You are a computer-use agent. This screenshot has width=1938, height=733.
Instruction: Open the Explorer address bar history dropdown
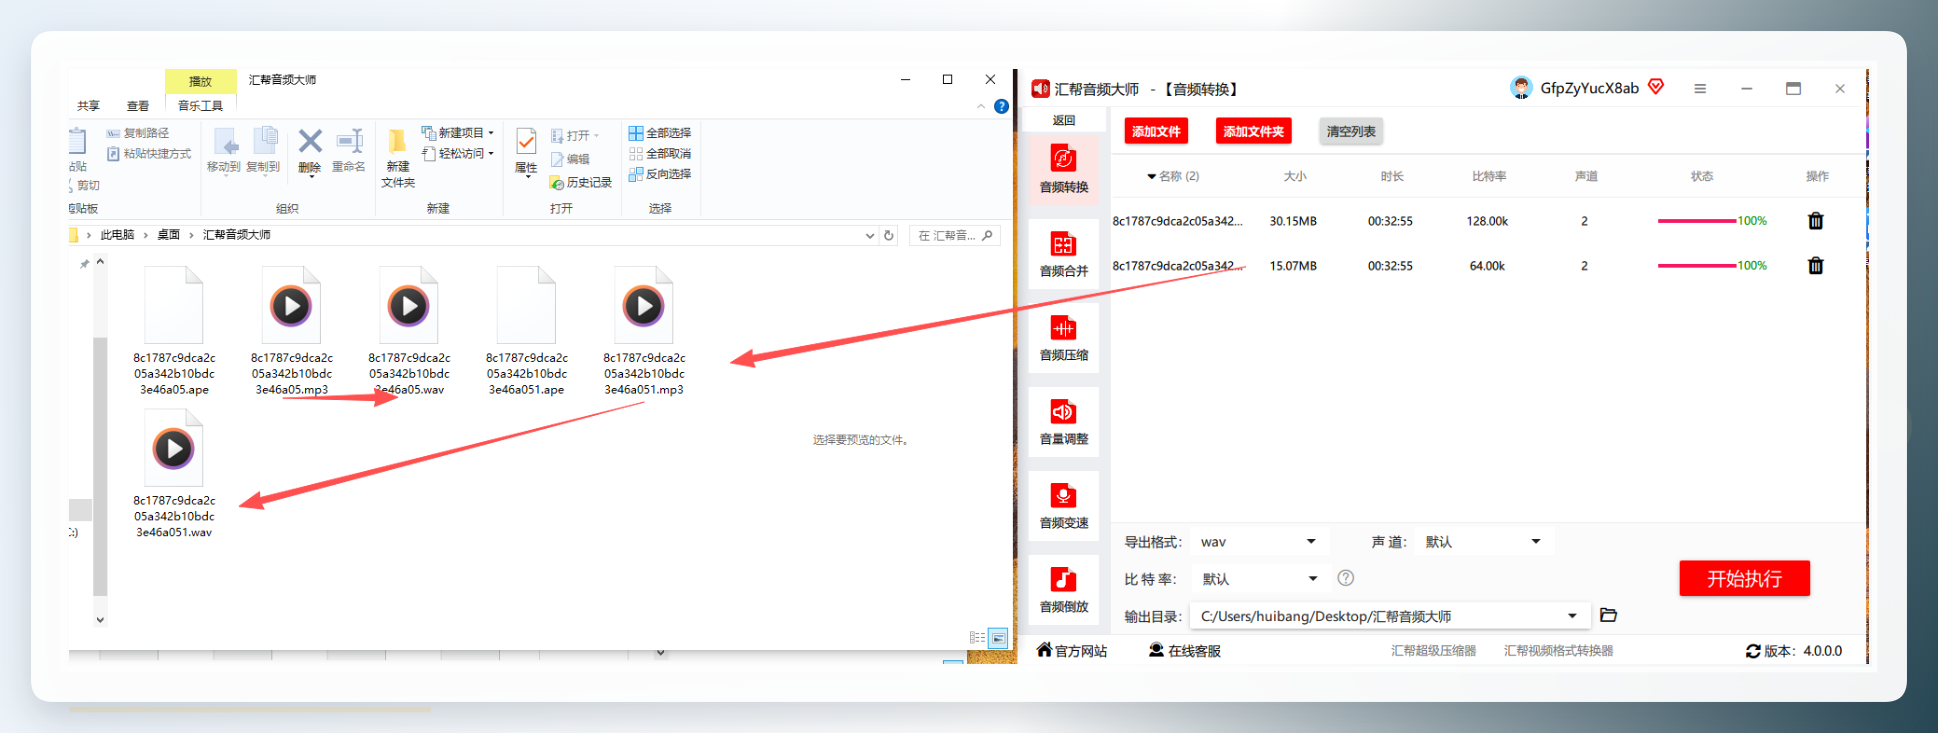[x=869, y=236]
